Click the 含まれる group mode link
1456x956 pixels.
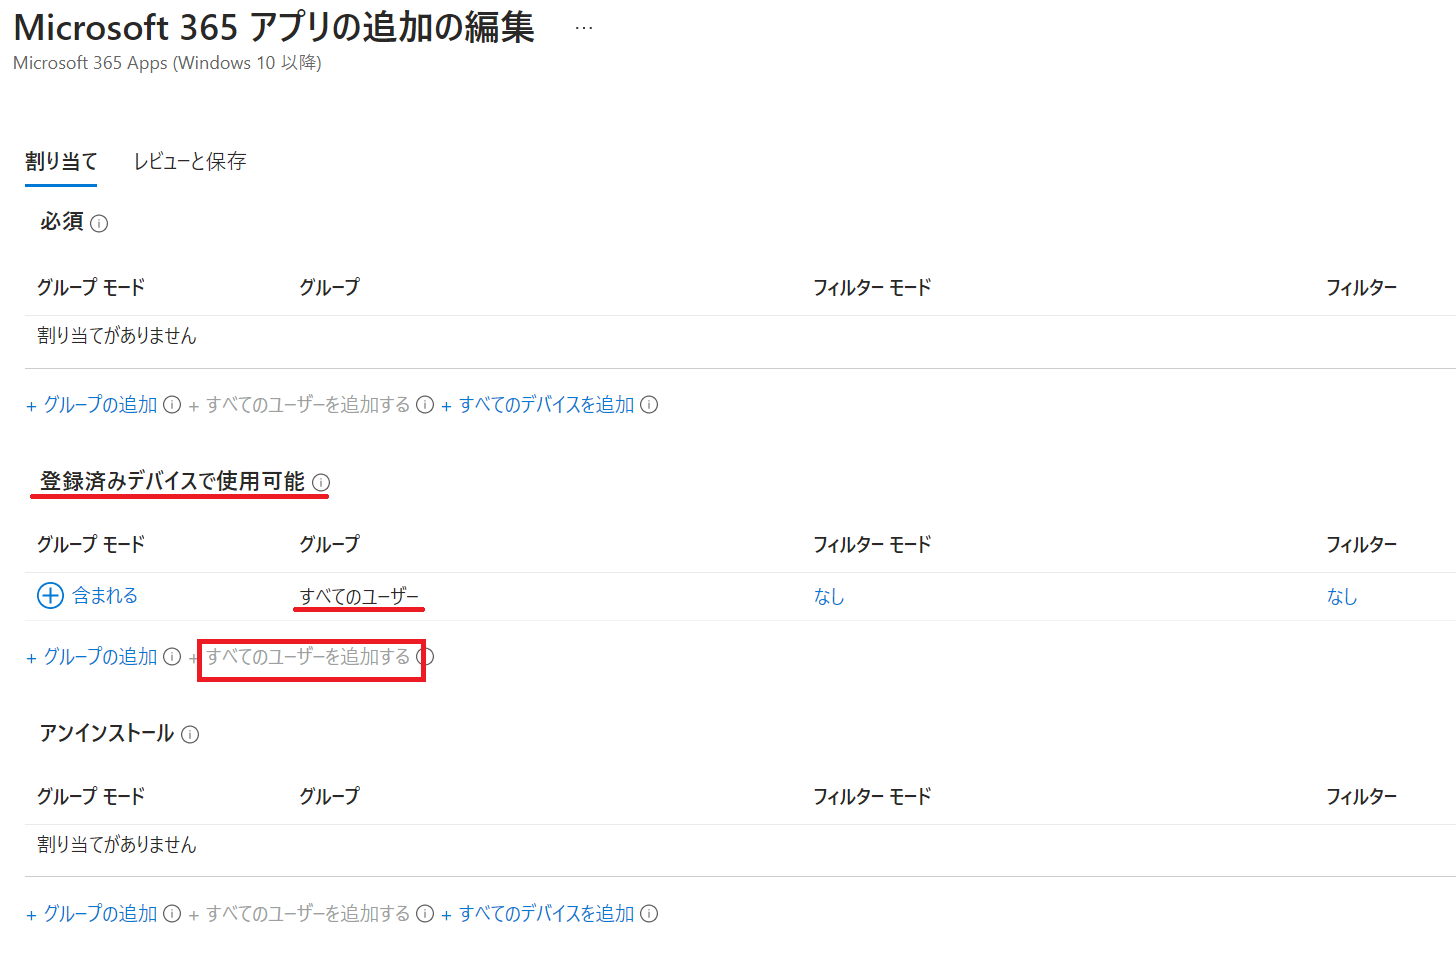tap(105, 596)
